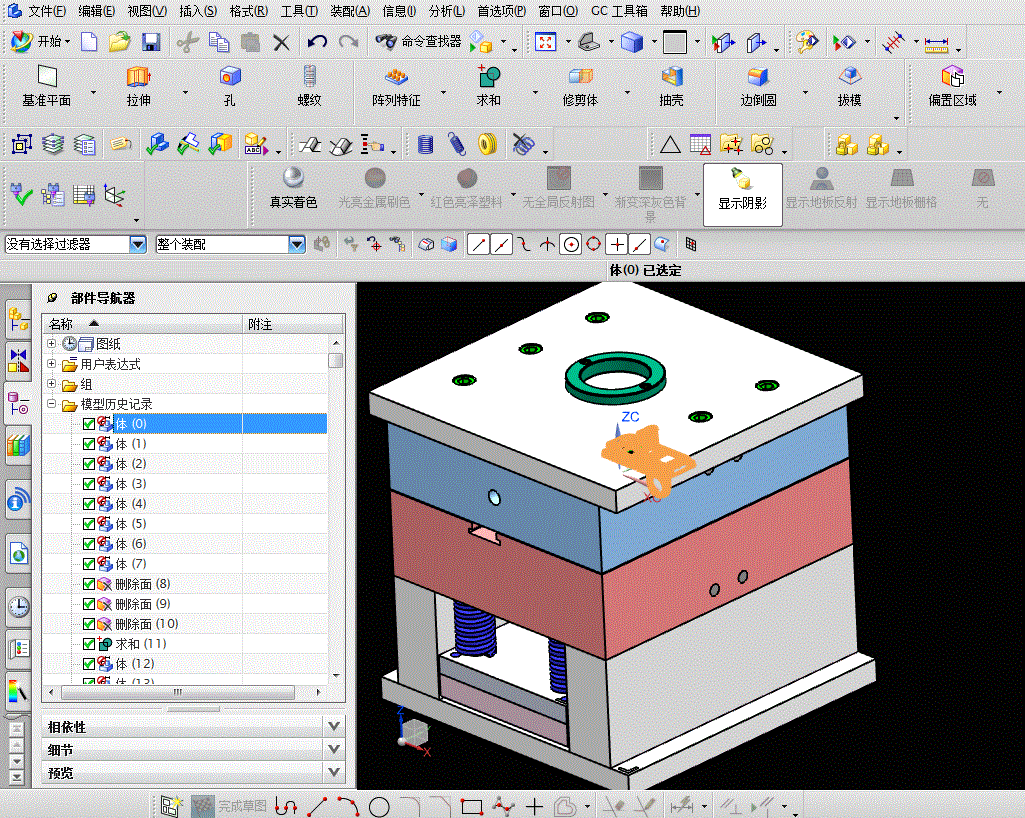Click the Undo arrow icon
1025x818 pixels.
tap(317, 42)
